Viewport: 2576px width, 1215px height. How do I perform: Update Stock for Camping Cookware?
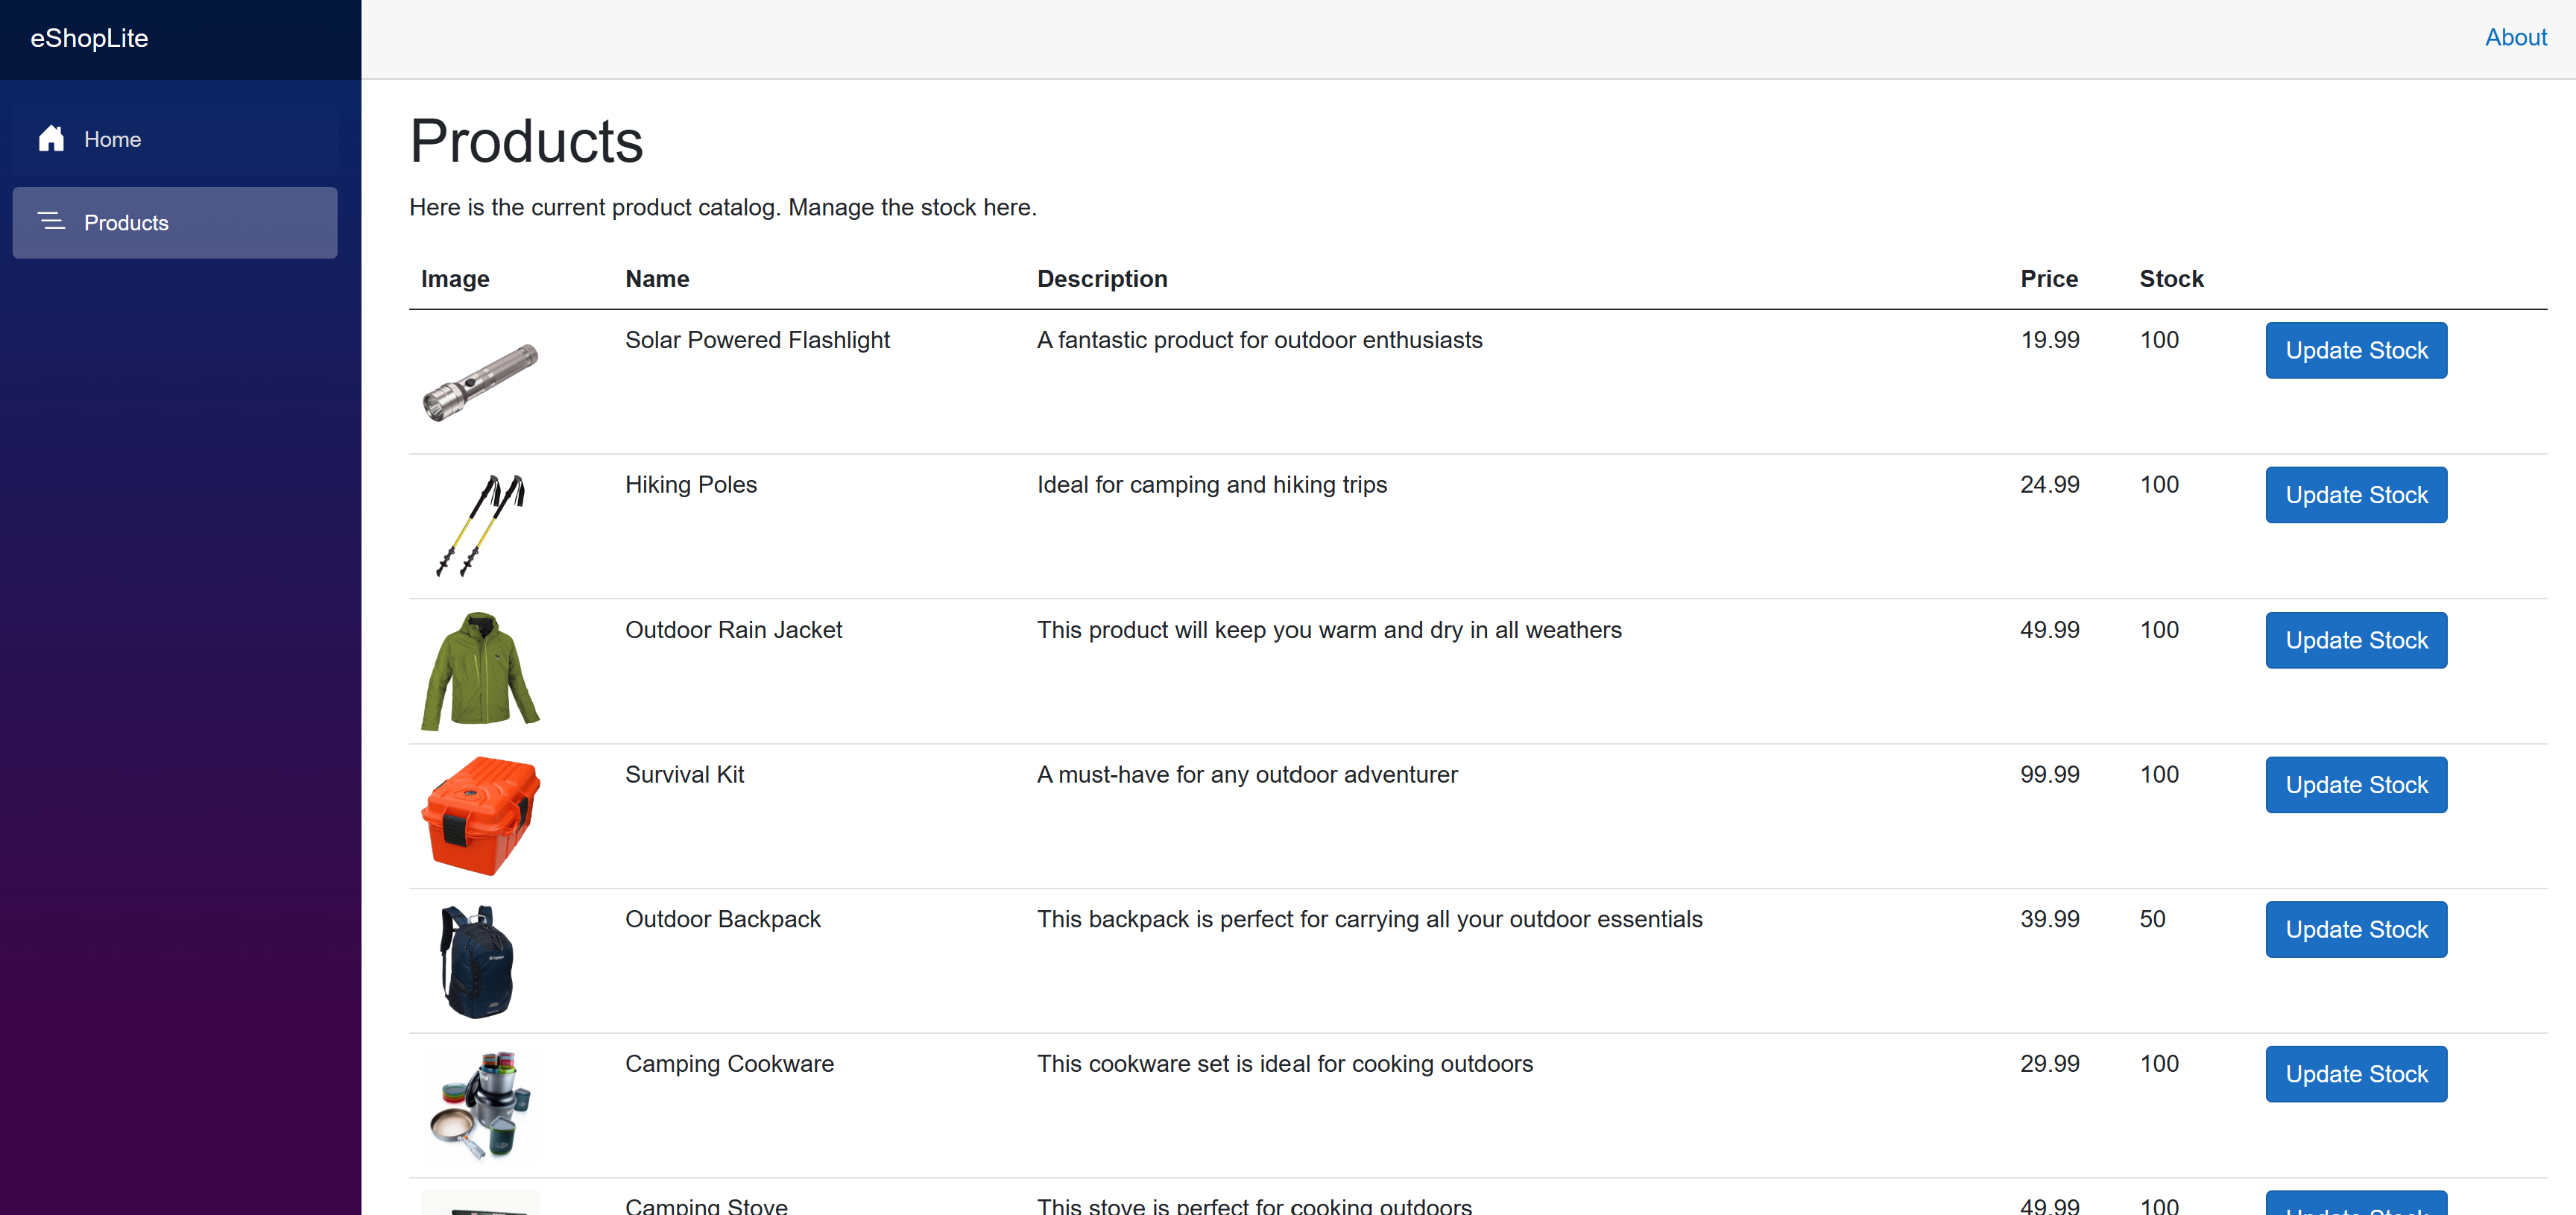click(x=2355, y=1074)
